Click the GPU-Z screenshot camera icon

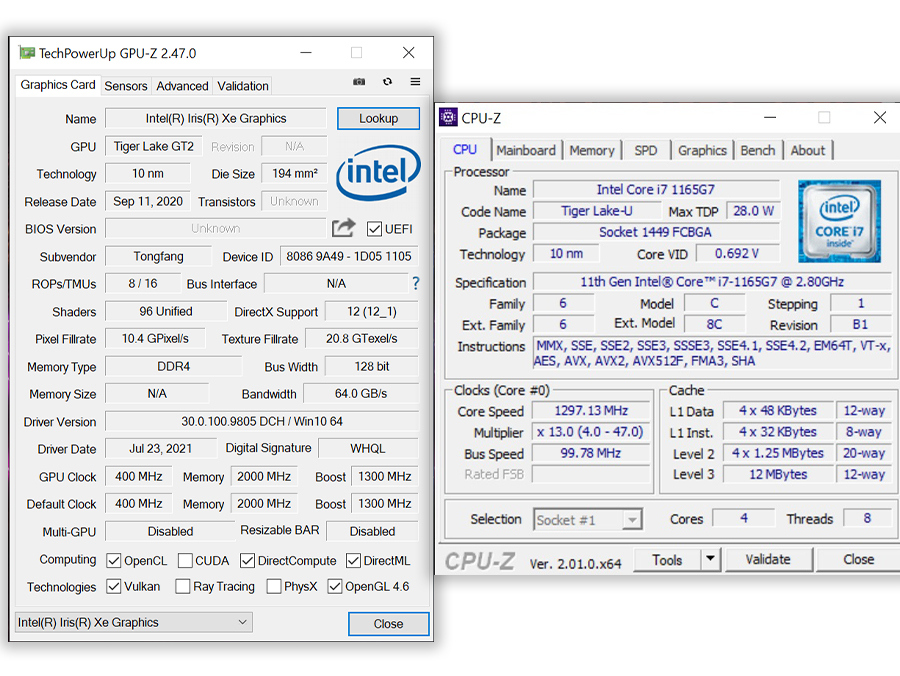point(359,81)
